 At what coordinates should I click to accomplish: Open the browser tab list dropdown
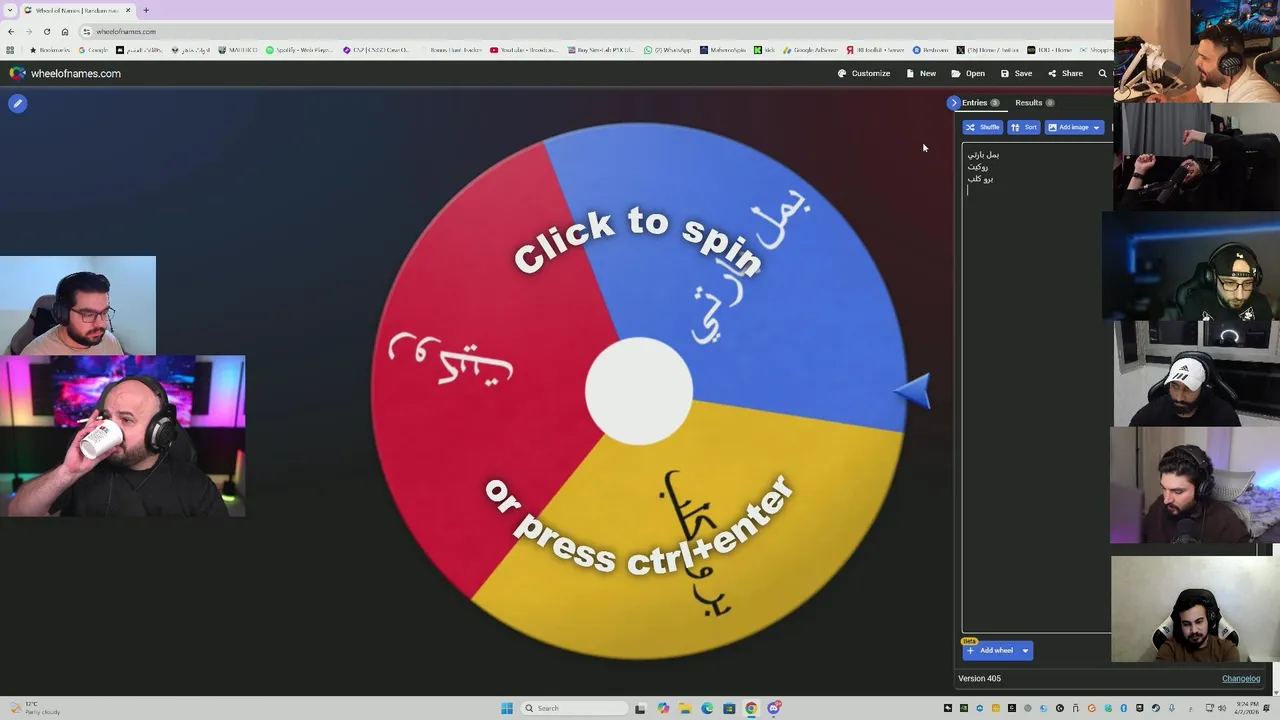pos(10,10)
